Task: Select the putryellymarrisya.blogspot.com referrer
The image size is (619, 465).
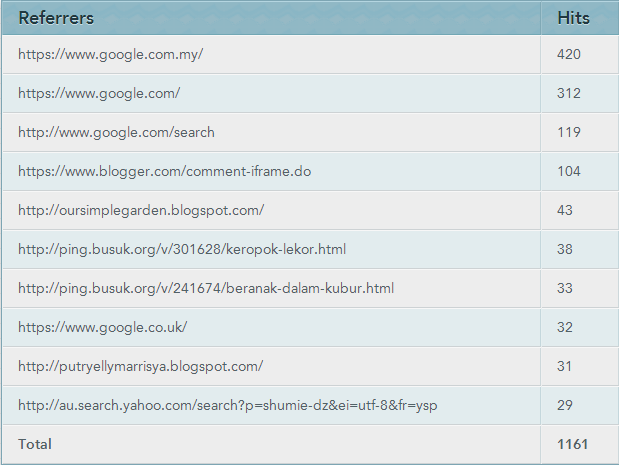Action: click(x=141, y=366)
